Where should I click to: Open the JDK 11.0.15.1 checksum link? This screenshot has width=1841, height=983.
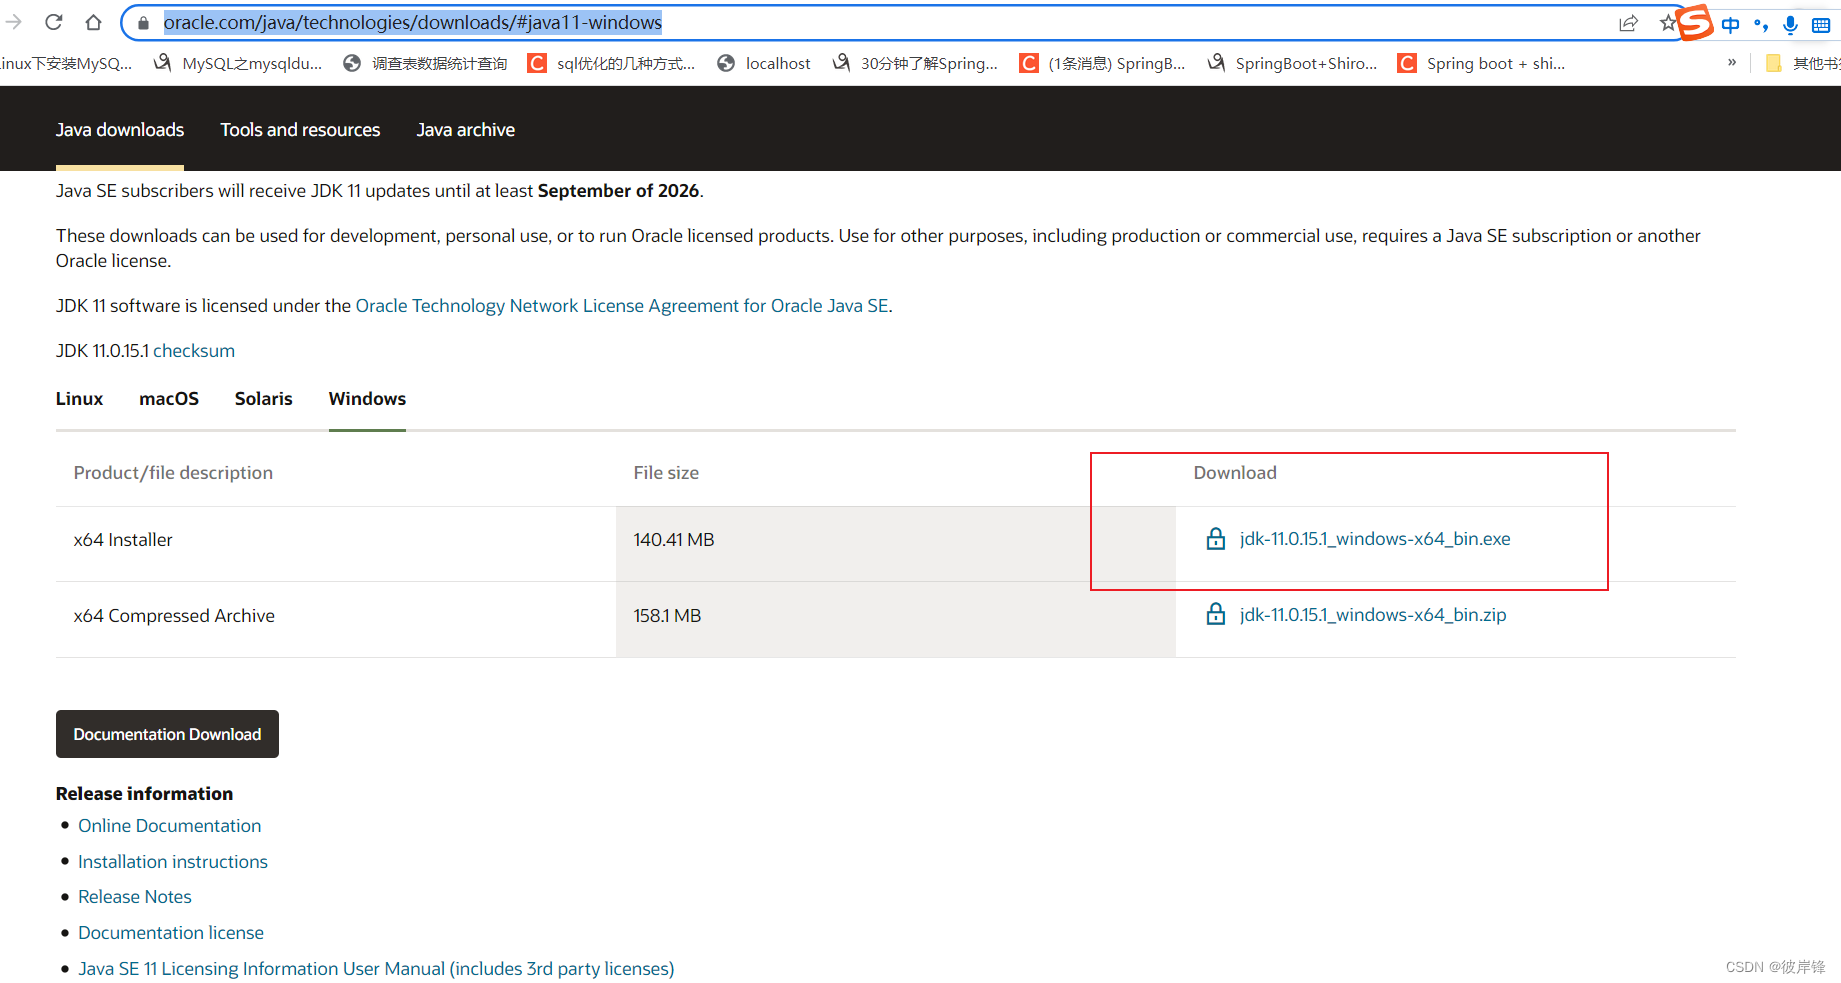pos(194,351)
